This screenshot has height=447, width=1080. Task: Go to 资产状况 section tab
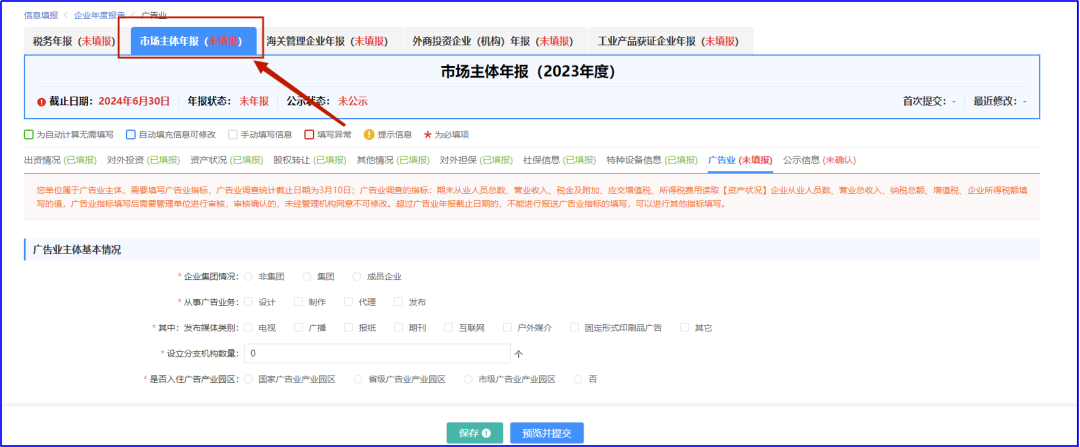pos(227,160)
